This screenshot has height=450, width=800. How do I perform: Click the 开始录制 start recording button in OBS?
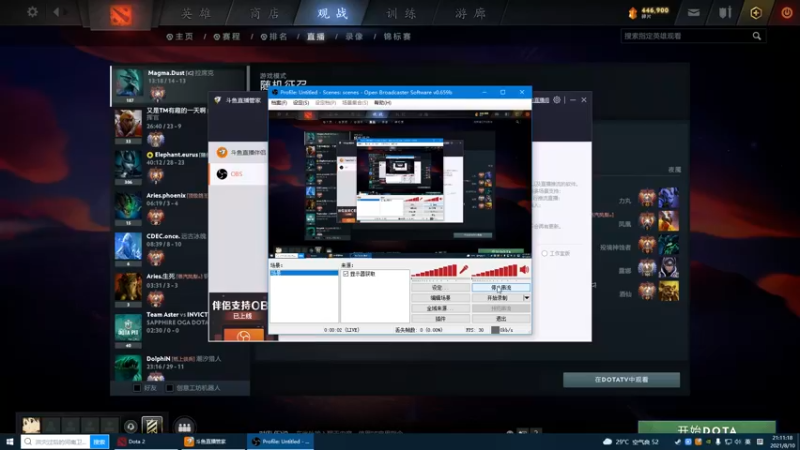coord(497,298)
